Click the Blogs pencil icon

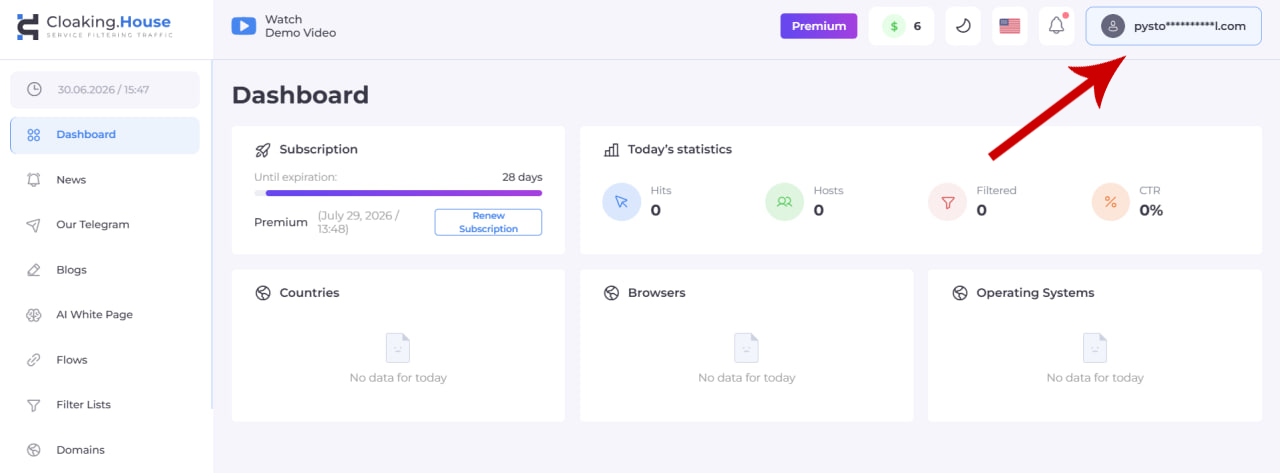pyautogui.click(x=34, y=270)
